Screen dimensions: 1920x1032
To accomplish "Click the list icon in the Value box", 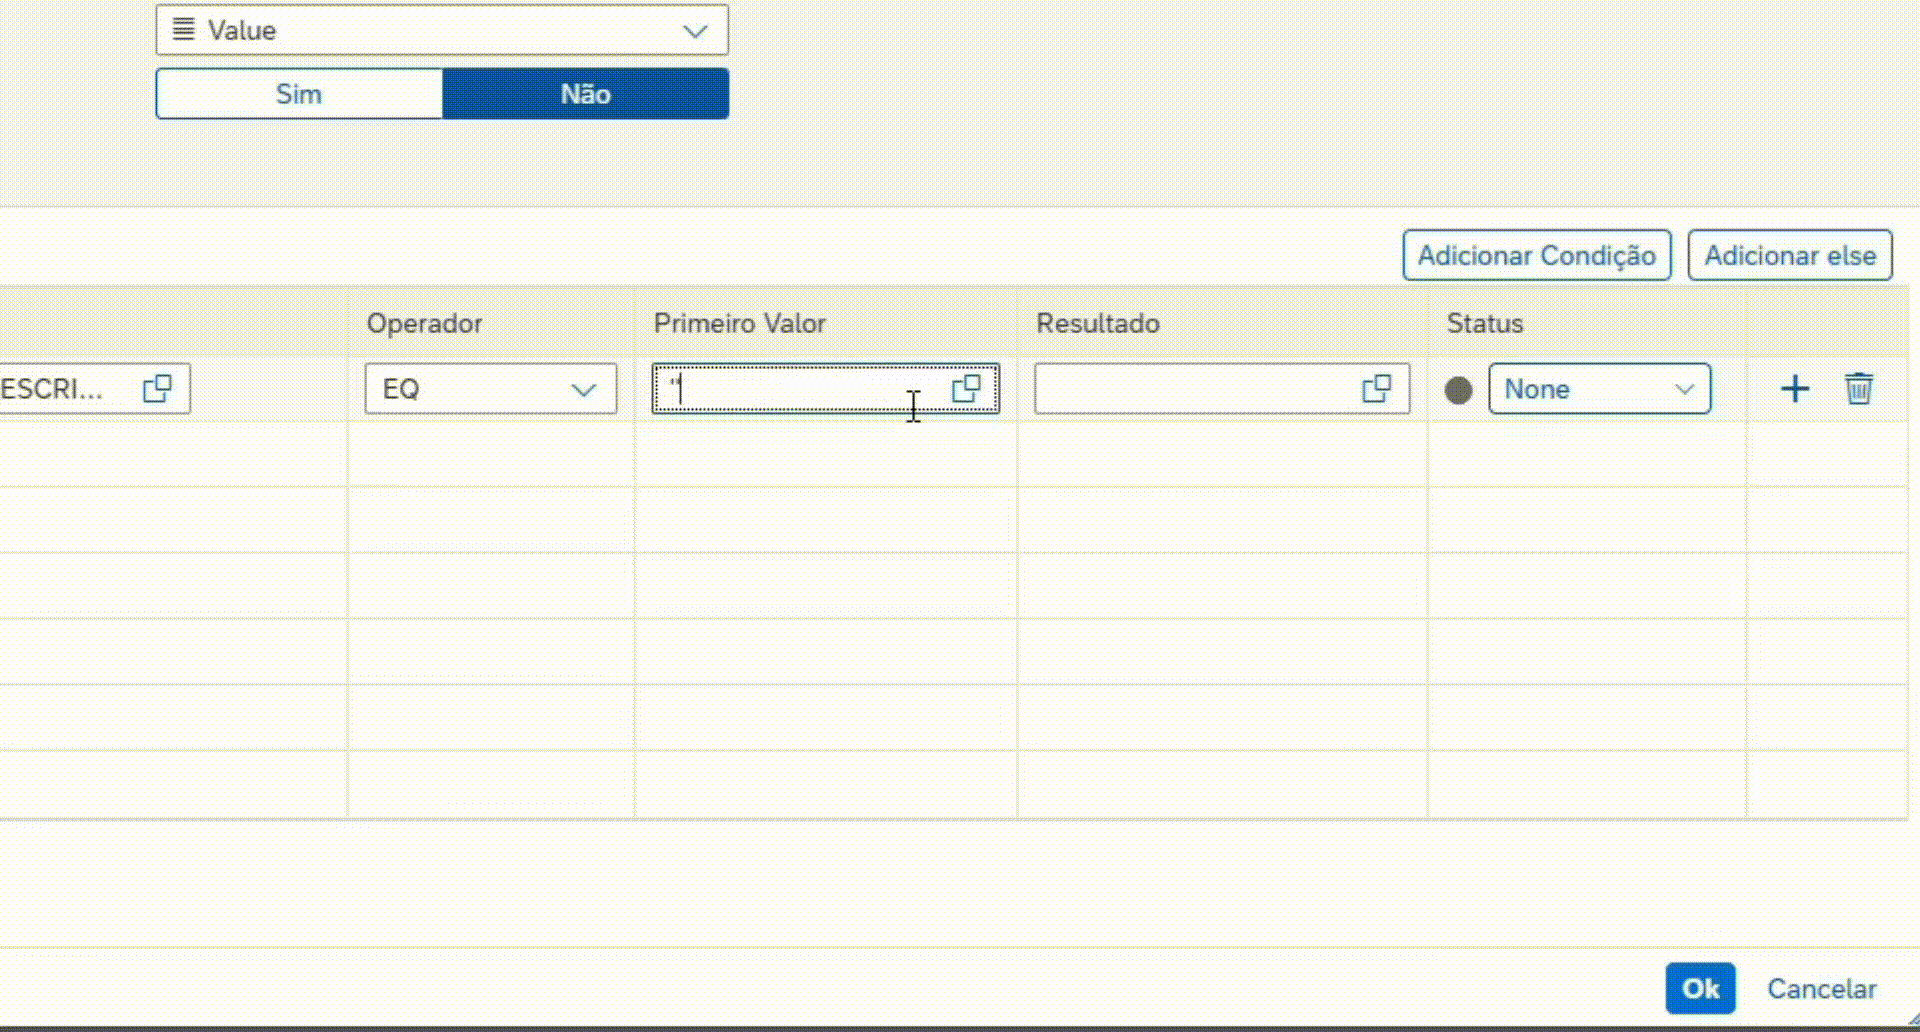I will click(183, 29).
